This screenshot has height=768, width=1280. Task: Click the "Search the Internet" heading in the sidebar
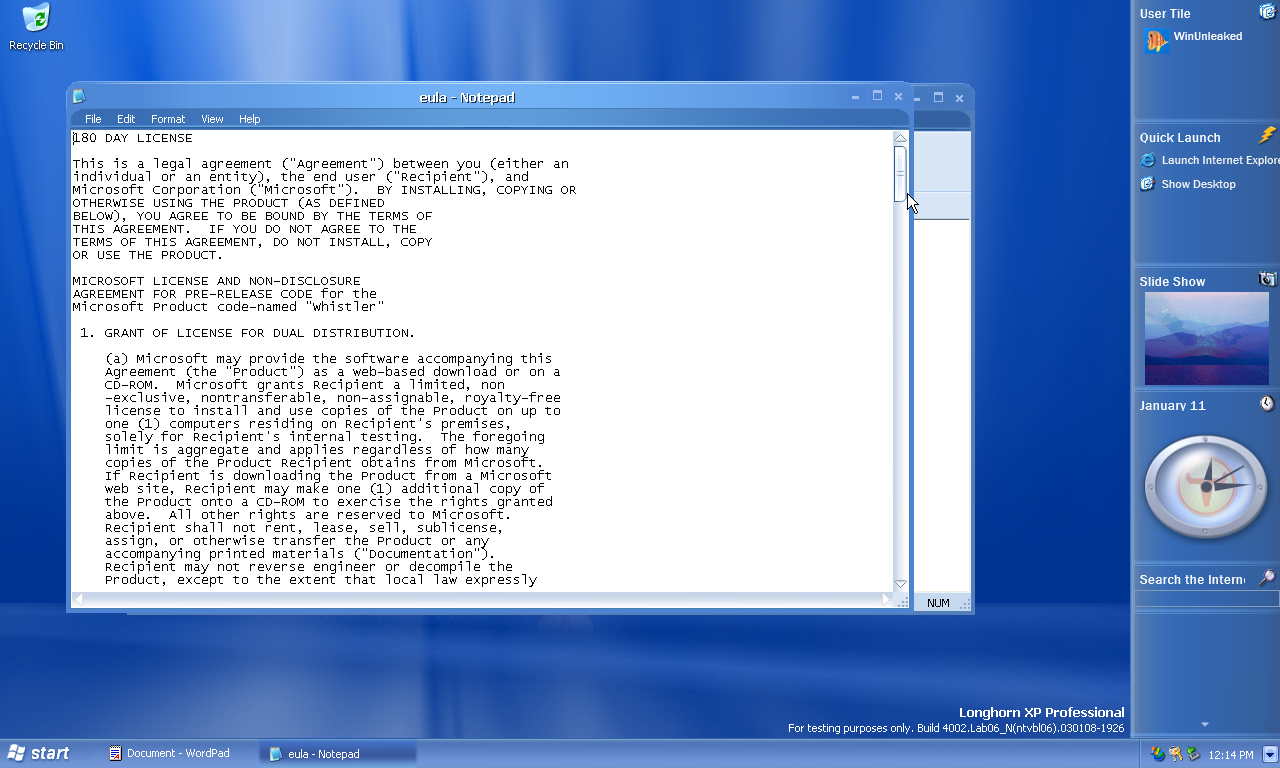[1192, 579]
